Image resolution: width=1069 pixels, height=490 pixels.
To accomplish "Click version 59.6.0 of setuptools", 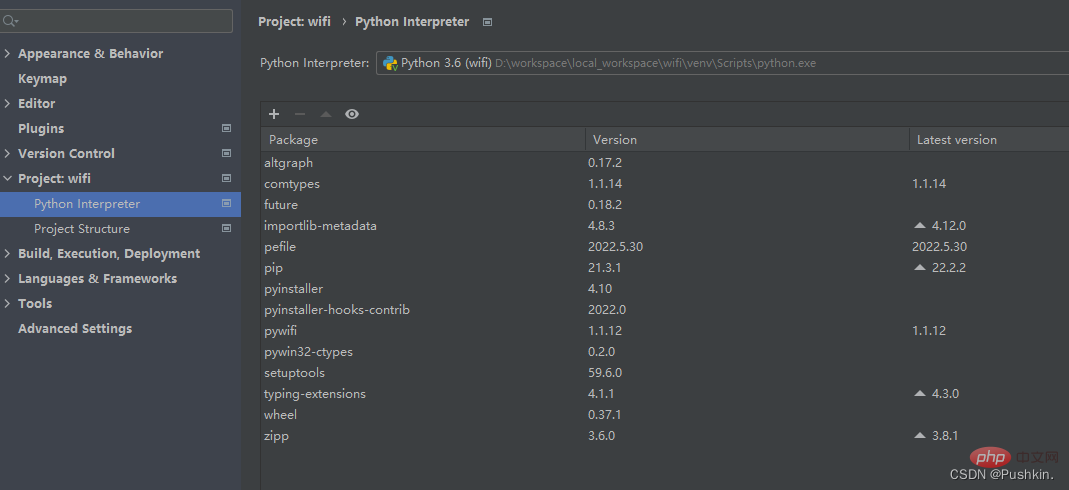I will (605, 373).
